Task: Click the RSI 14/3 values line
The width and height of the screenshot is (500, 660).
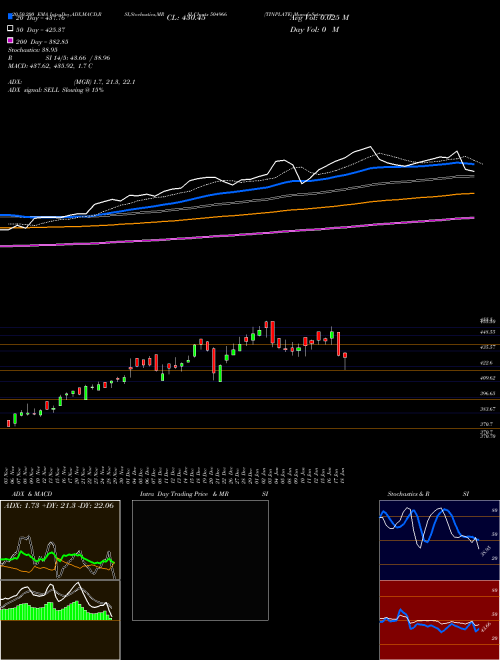Action: point(59,58)
